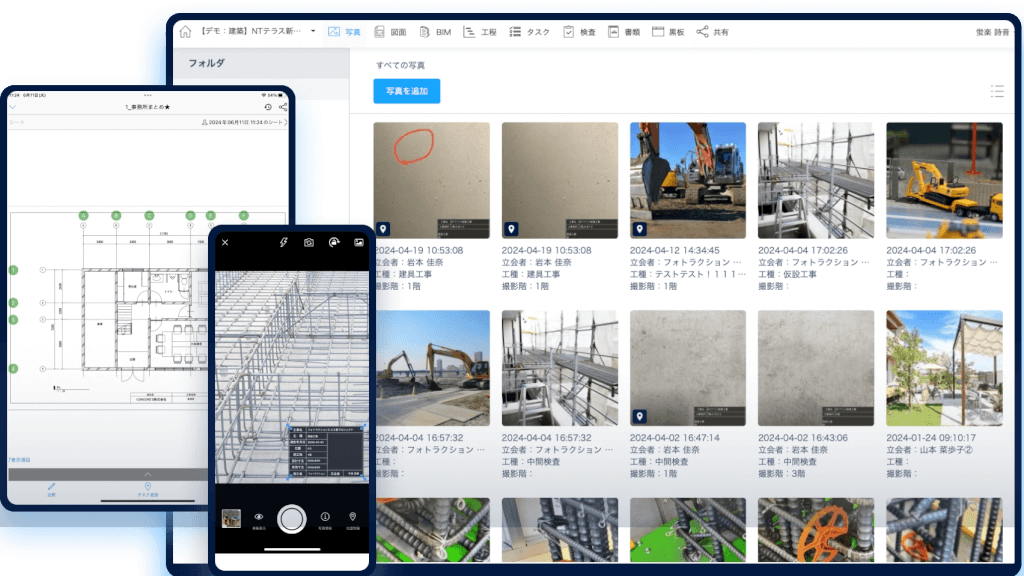Toggle the eye visibility icon in camera
This screenshot has width=1024, height=576.
tap(258, 516)
